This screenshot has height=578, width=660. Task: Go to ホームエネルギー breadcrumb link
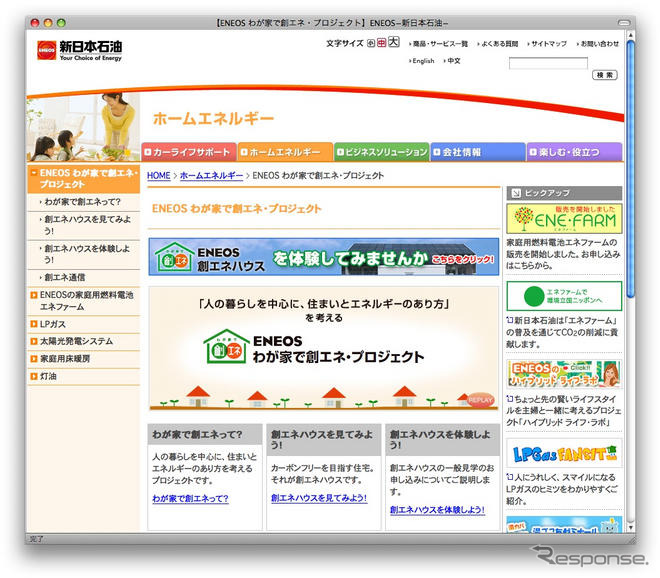211,176
